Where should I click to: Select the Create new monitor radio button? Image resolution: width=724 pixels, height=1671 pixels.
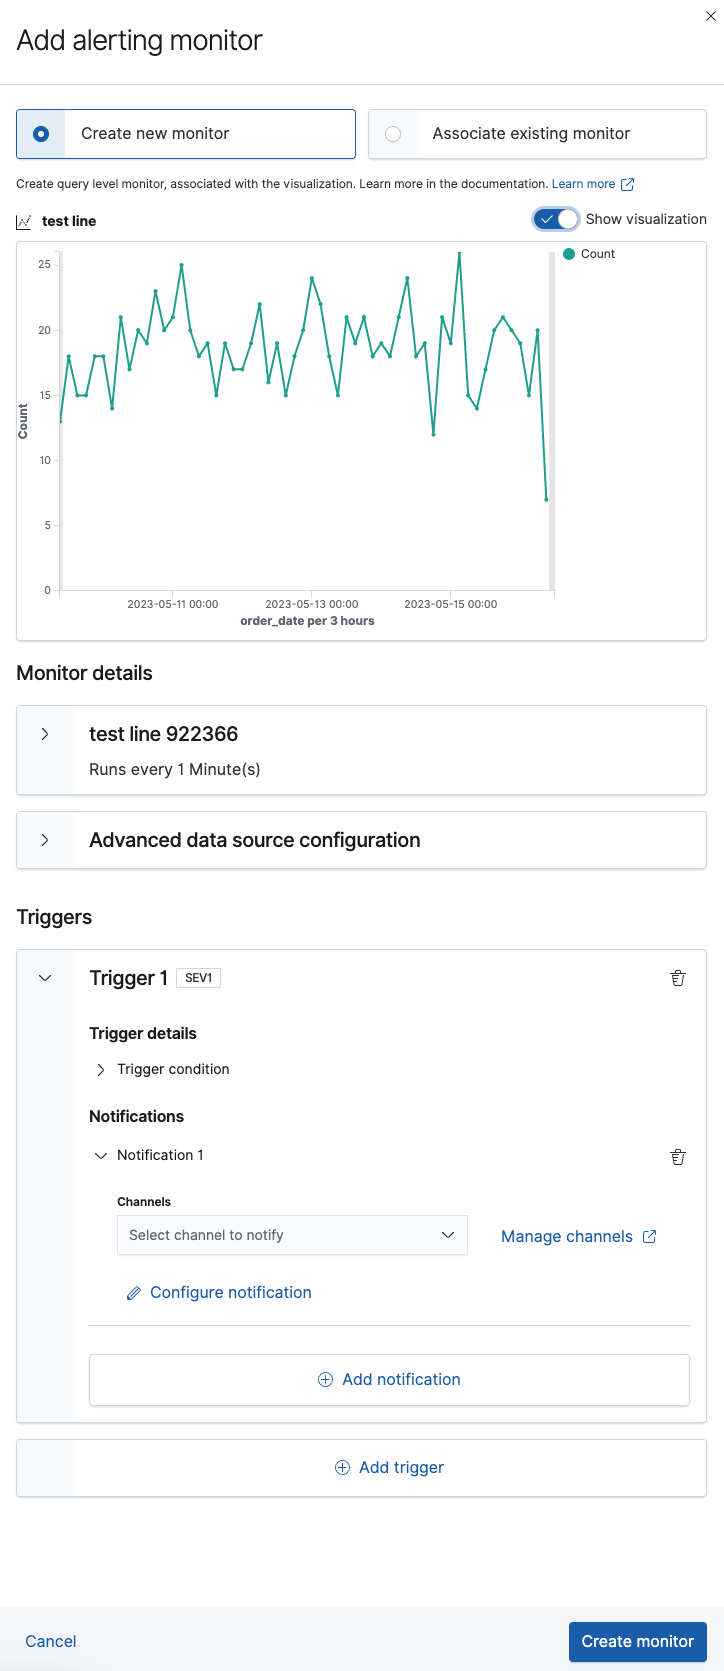tap(39, 133)
